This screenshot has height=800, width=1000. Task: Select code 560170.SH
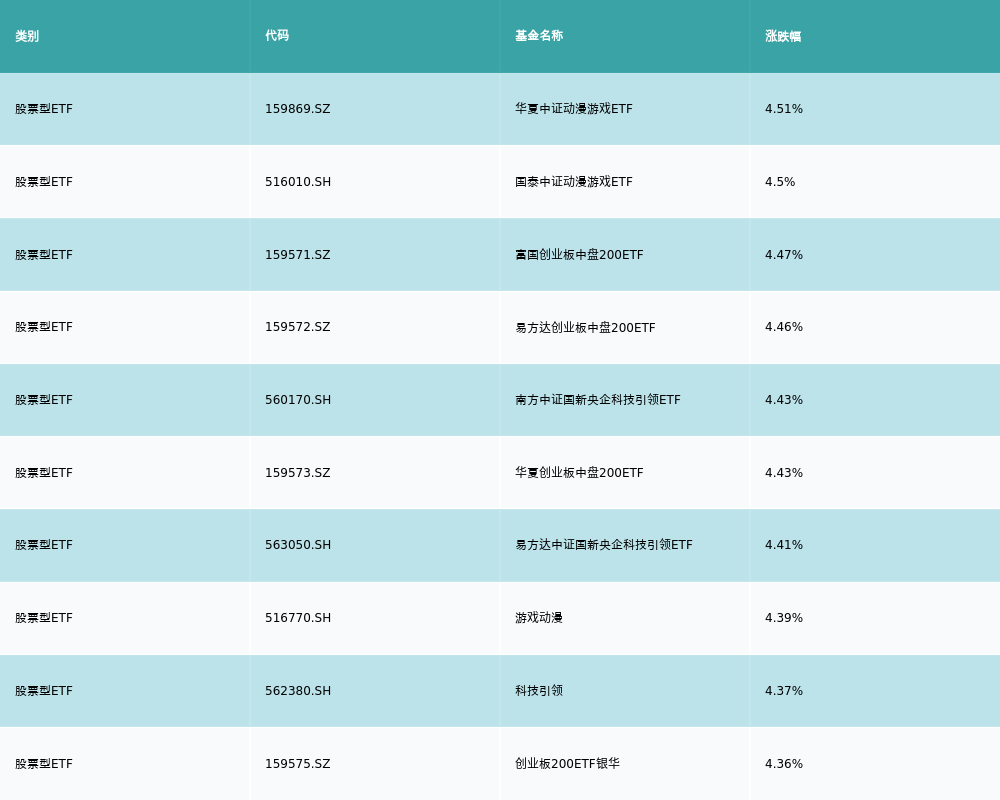pyautogui.click(x=298, y=400)
